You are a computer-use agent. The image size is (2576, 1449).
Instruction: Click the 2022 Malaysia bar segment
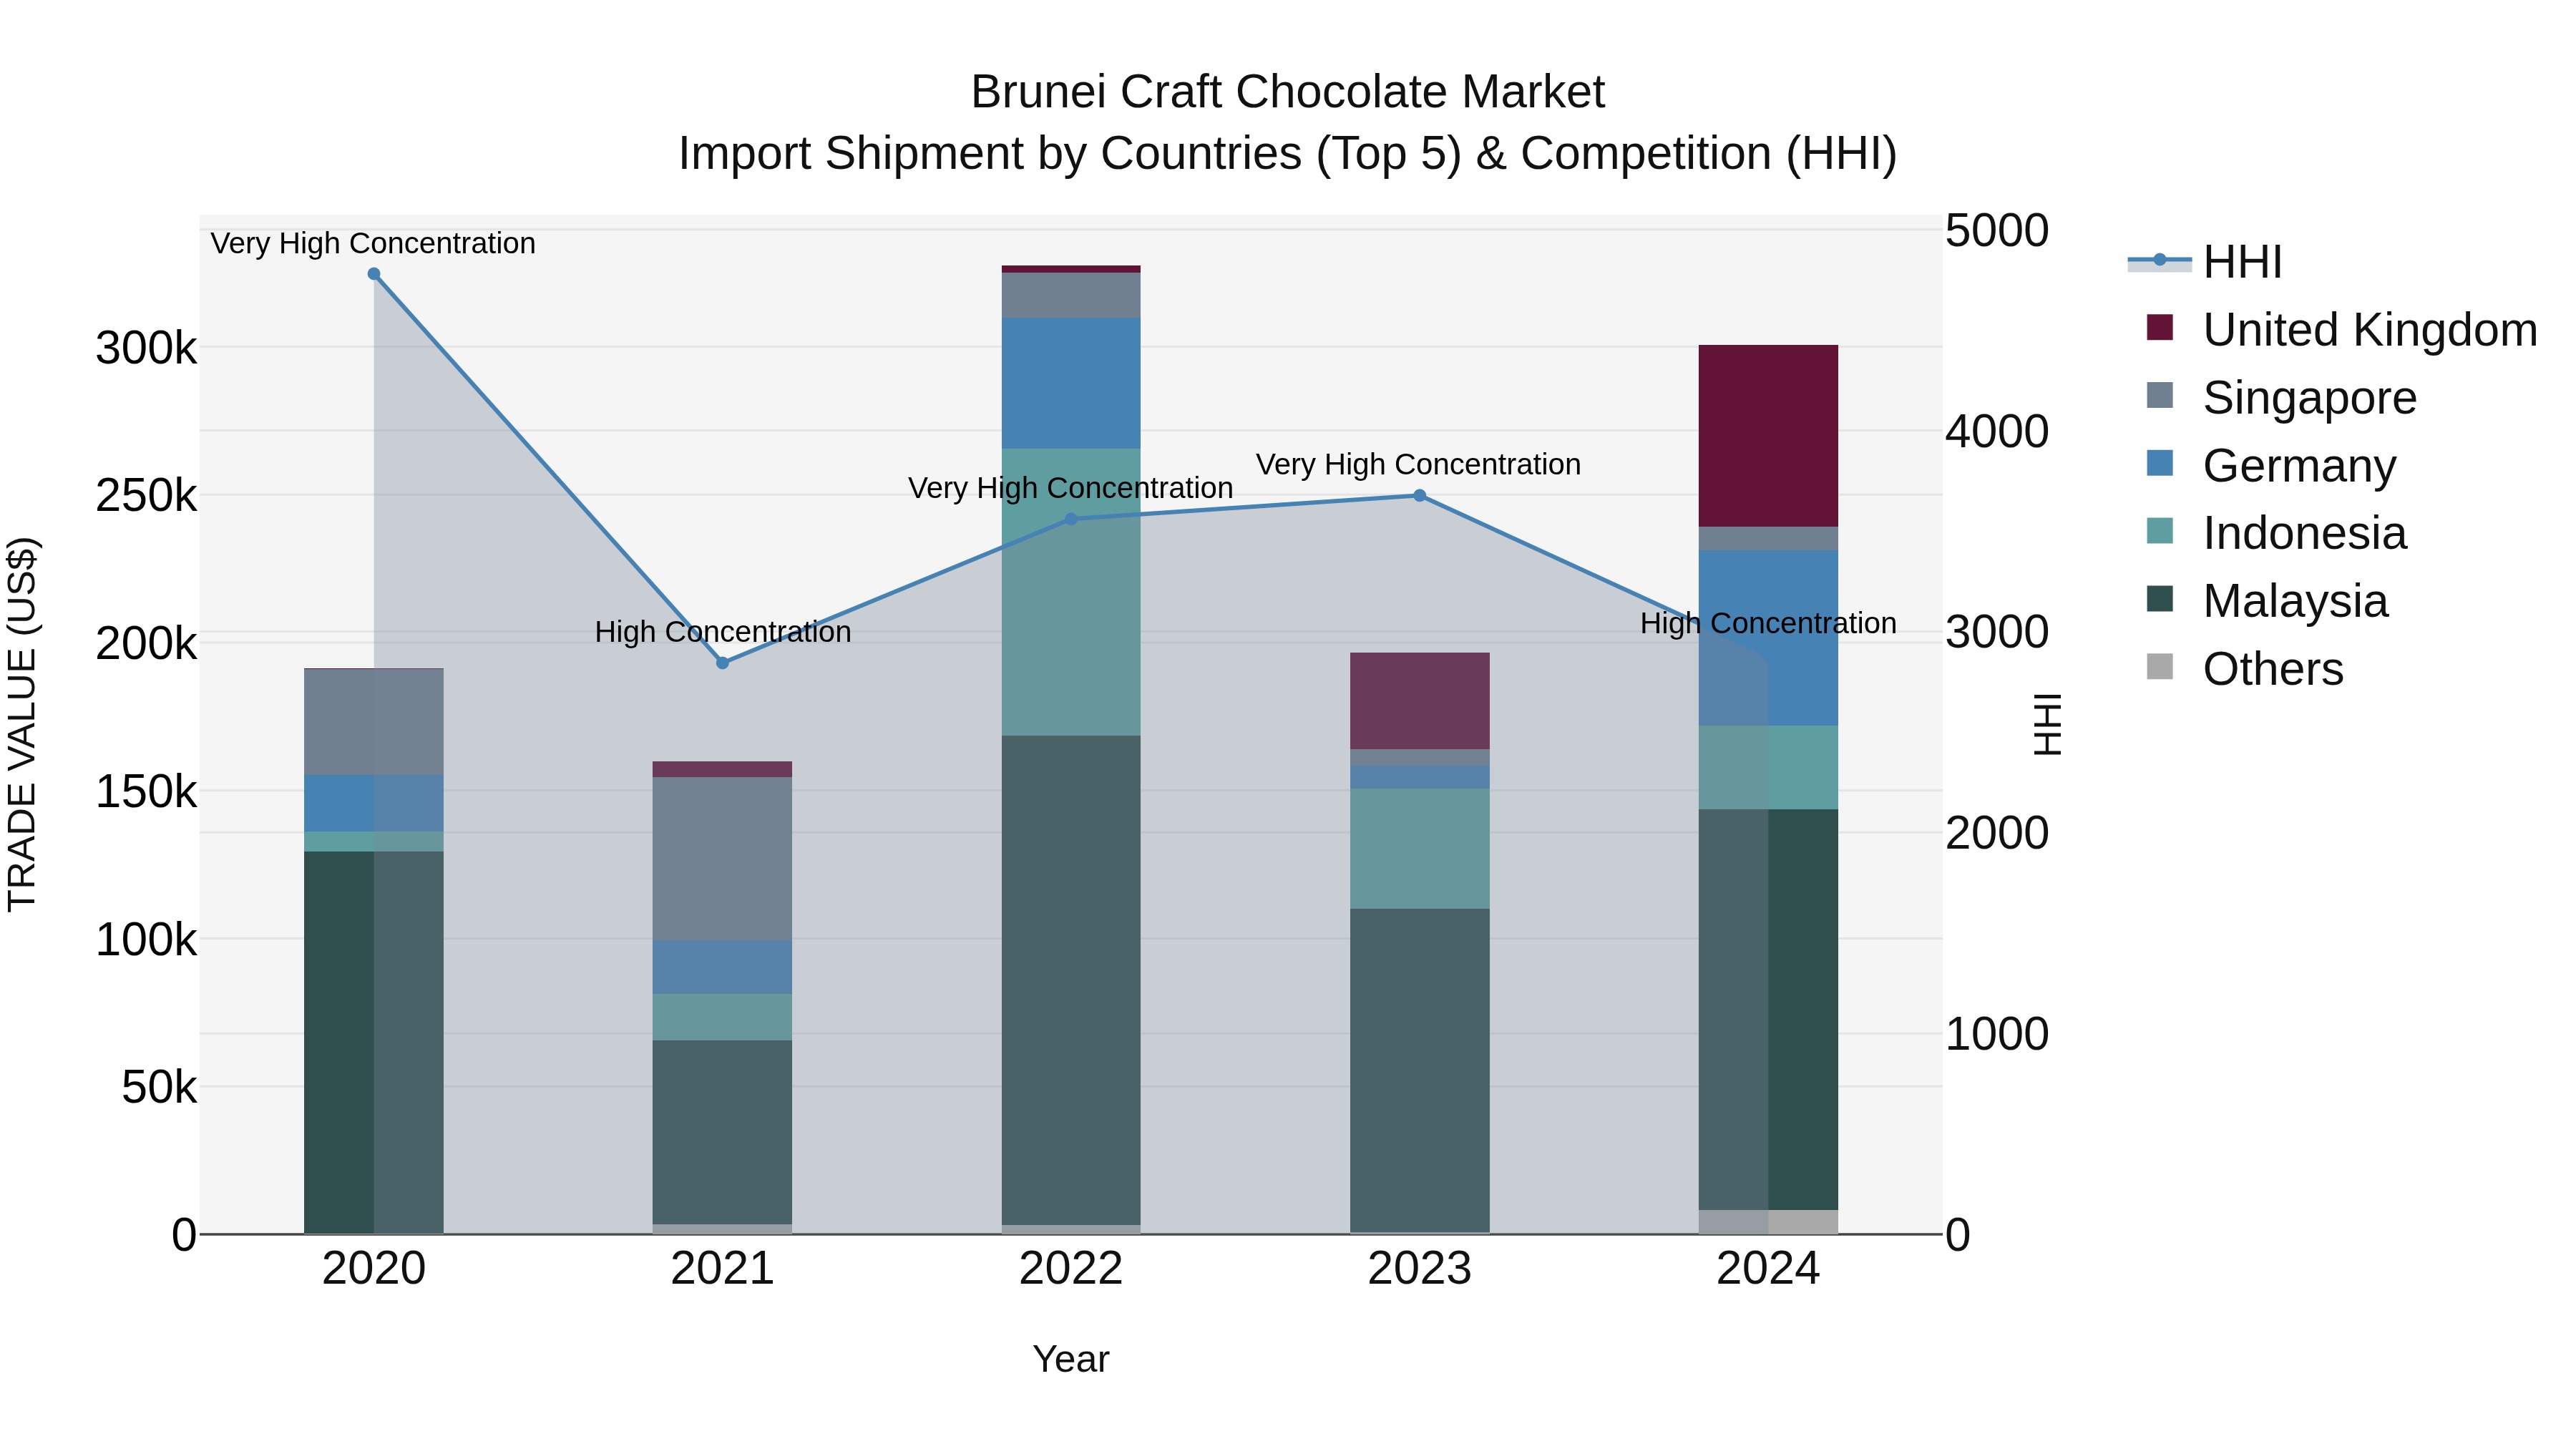[x=1071, y=980]
